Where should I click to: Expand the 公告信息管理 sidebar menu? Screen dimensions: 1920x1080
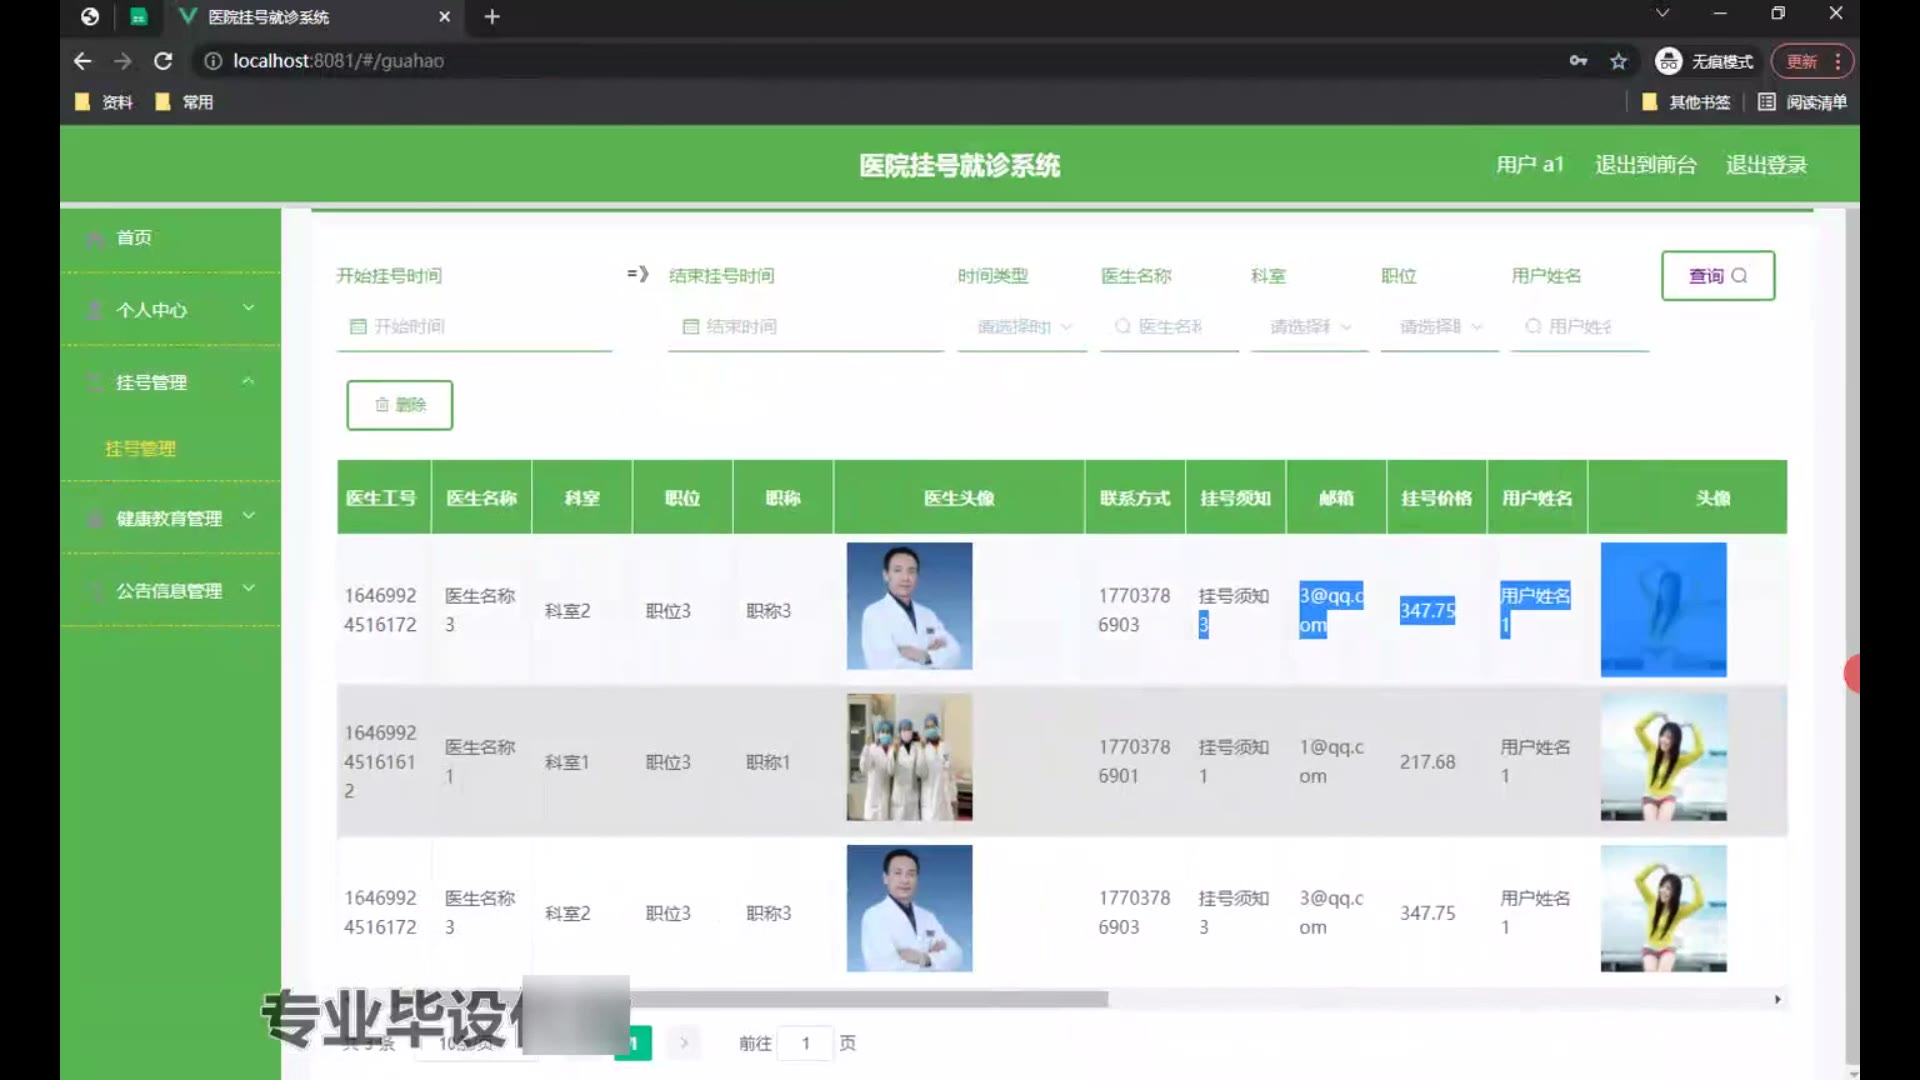tap(170, 591)
